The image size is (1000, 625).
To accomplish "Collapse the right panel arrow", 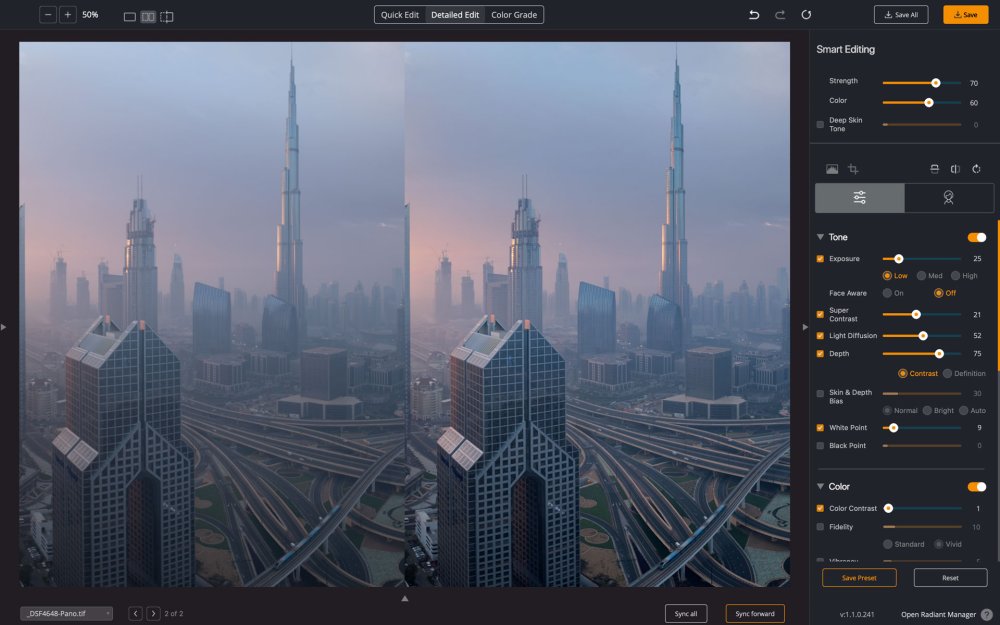I will (805, 327).
